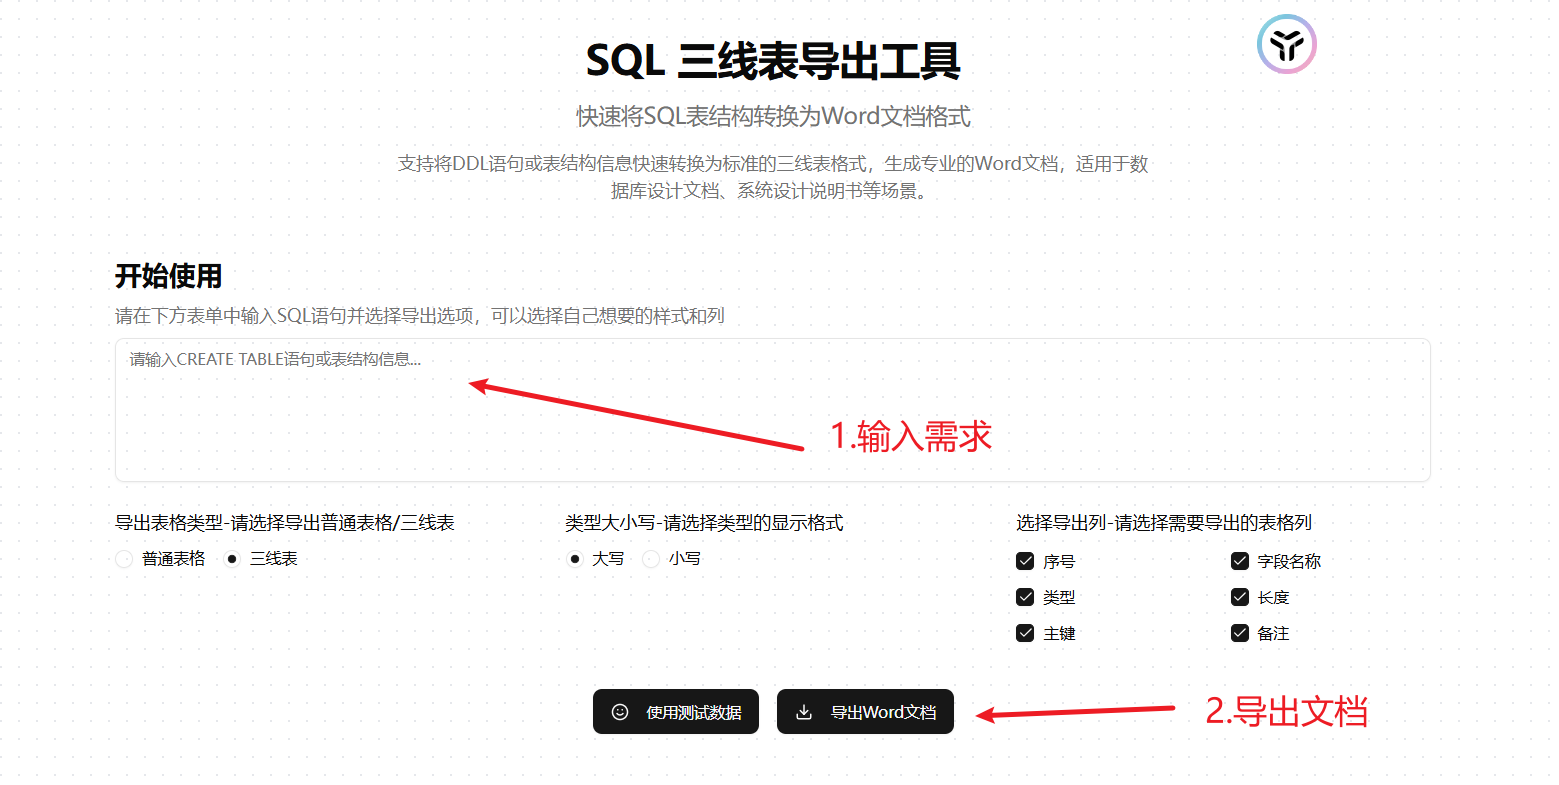Image resolution: width=1559 pixels, height=785 pixels.
Task: Click the SQL 三线表导出工具 title
Action: pos(773,61)
